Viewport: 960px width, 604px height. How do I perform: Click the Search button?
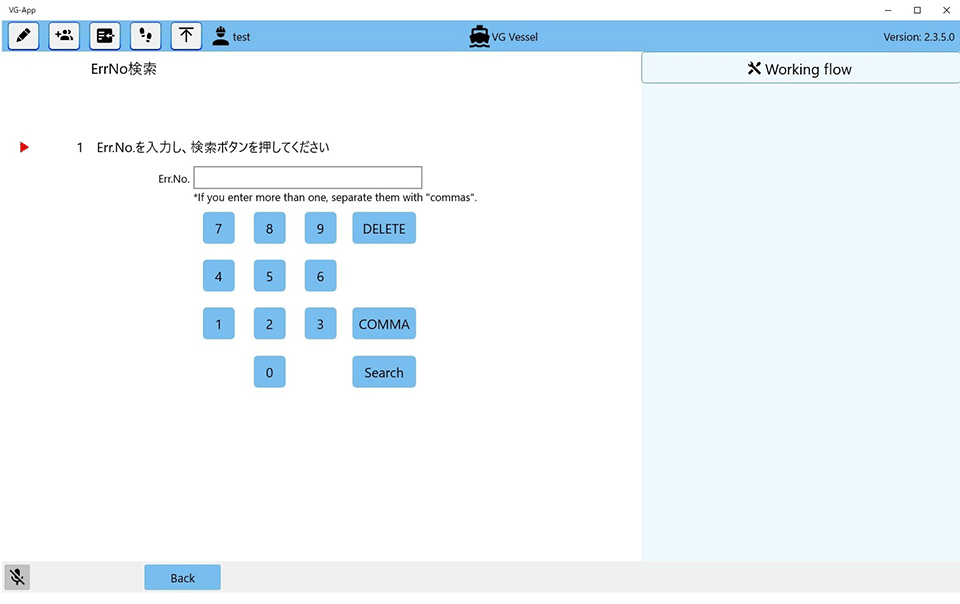click(384, 372)
